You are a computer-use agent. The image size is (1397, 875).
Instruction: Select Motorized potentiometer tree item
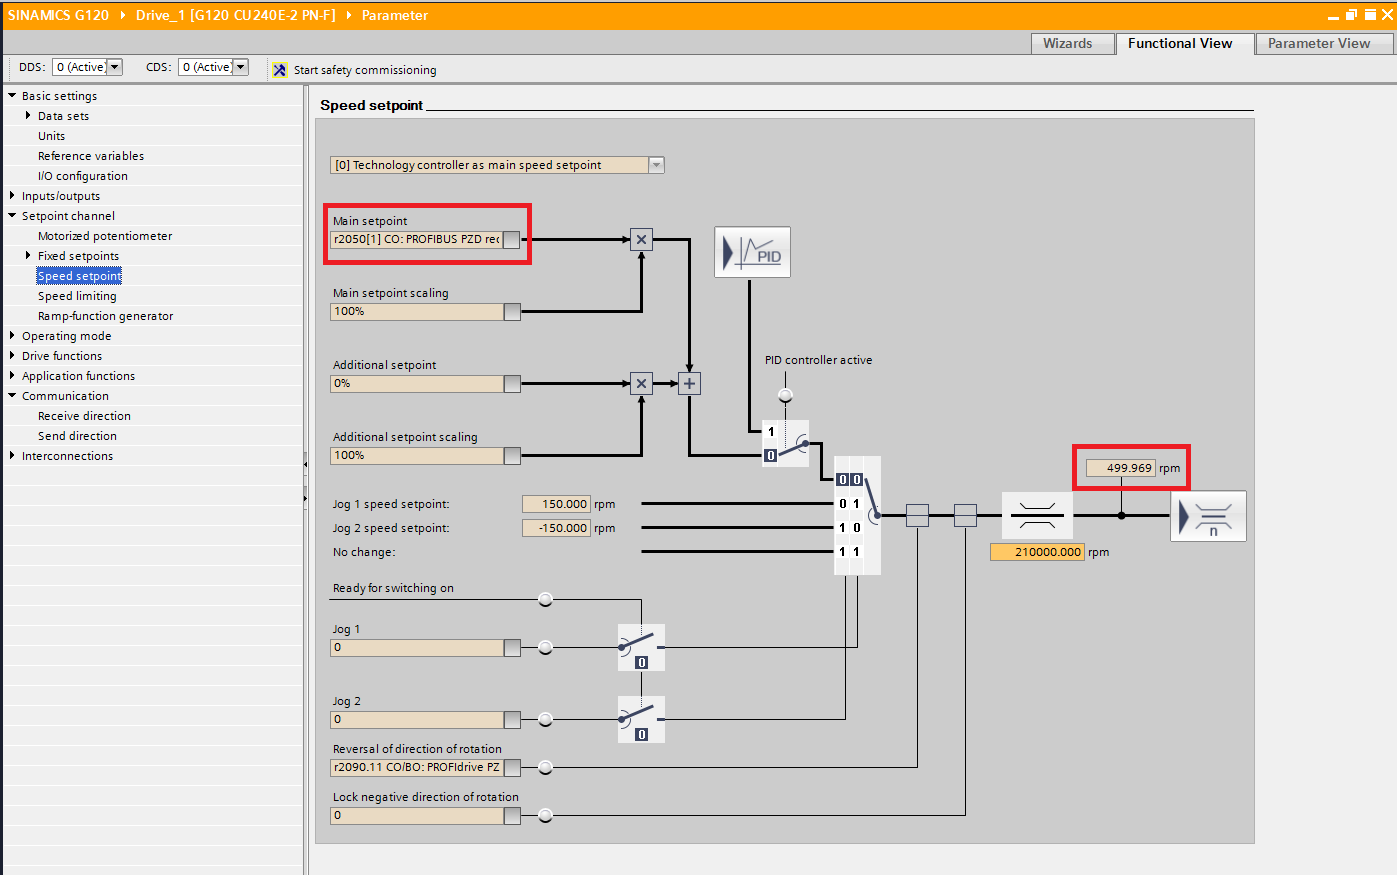(x=105, y=236)
